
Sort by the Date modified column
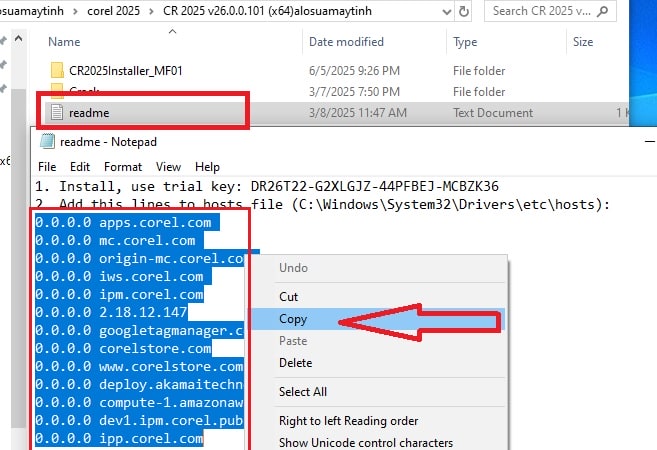(346, 42)
